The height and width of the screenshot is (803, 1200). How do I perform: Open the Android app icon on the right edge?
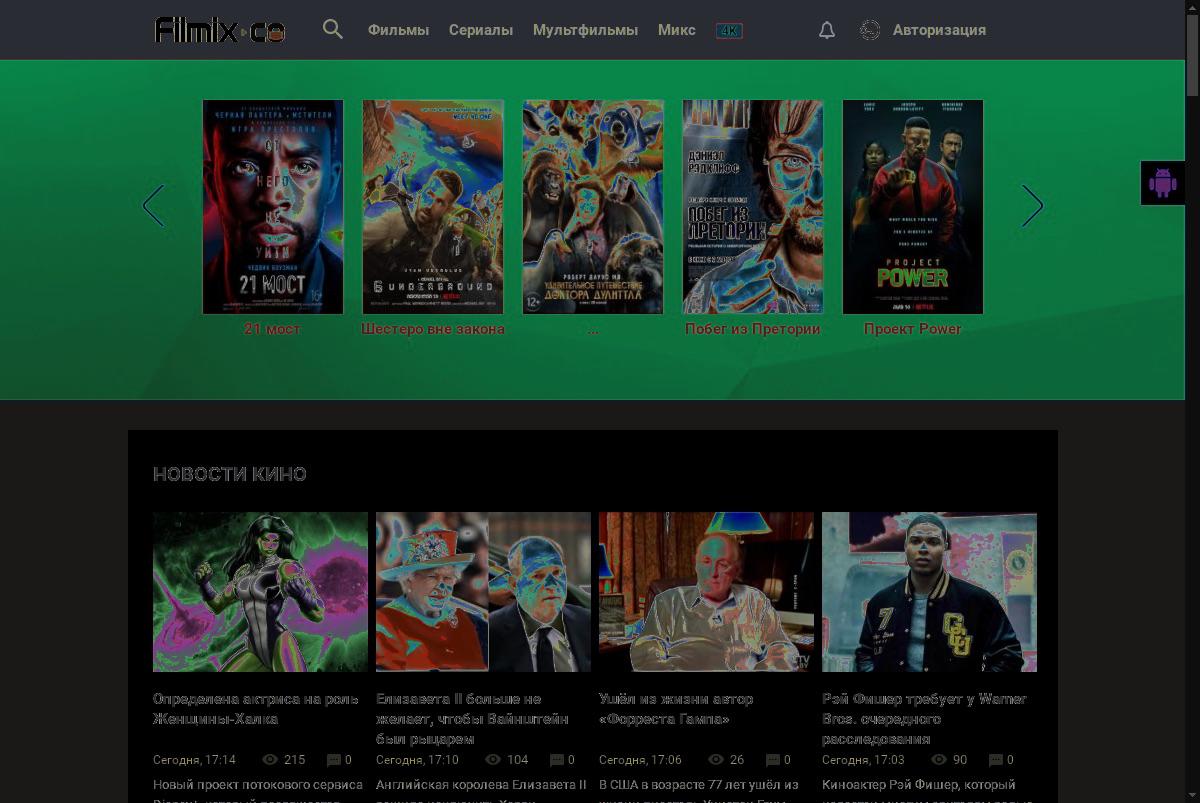pyautogui.click(x=1162, y=183)
